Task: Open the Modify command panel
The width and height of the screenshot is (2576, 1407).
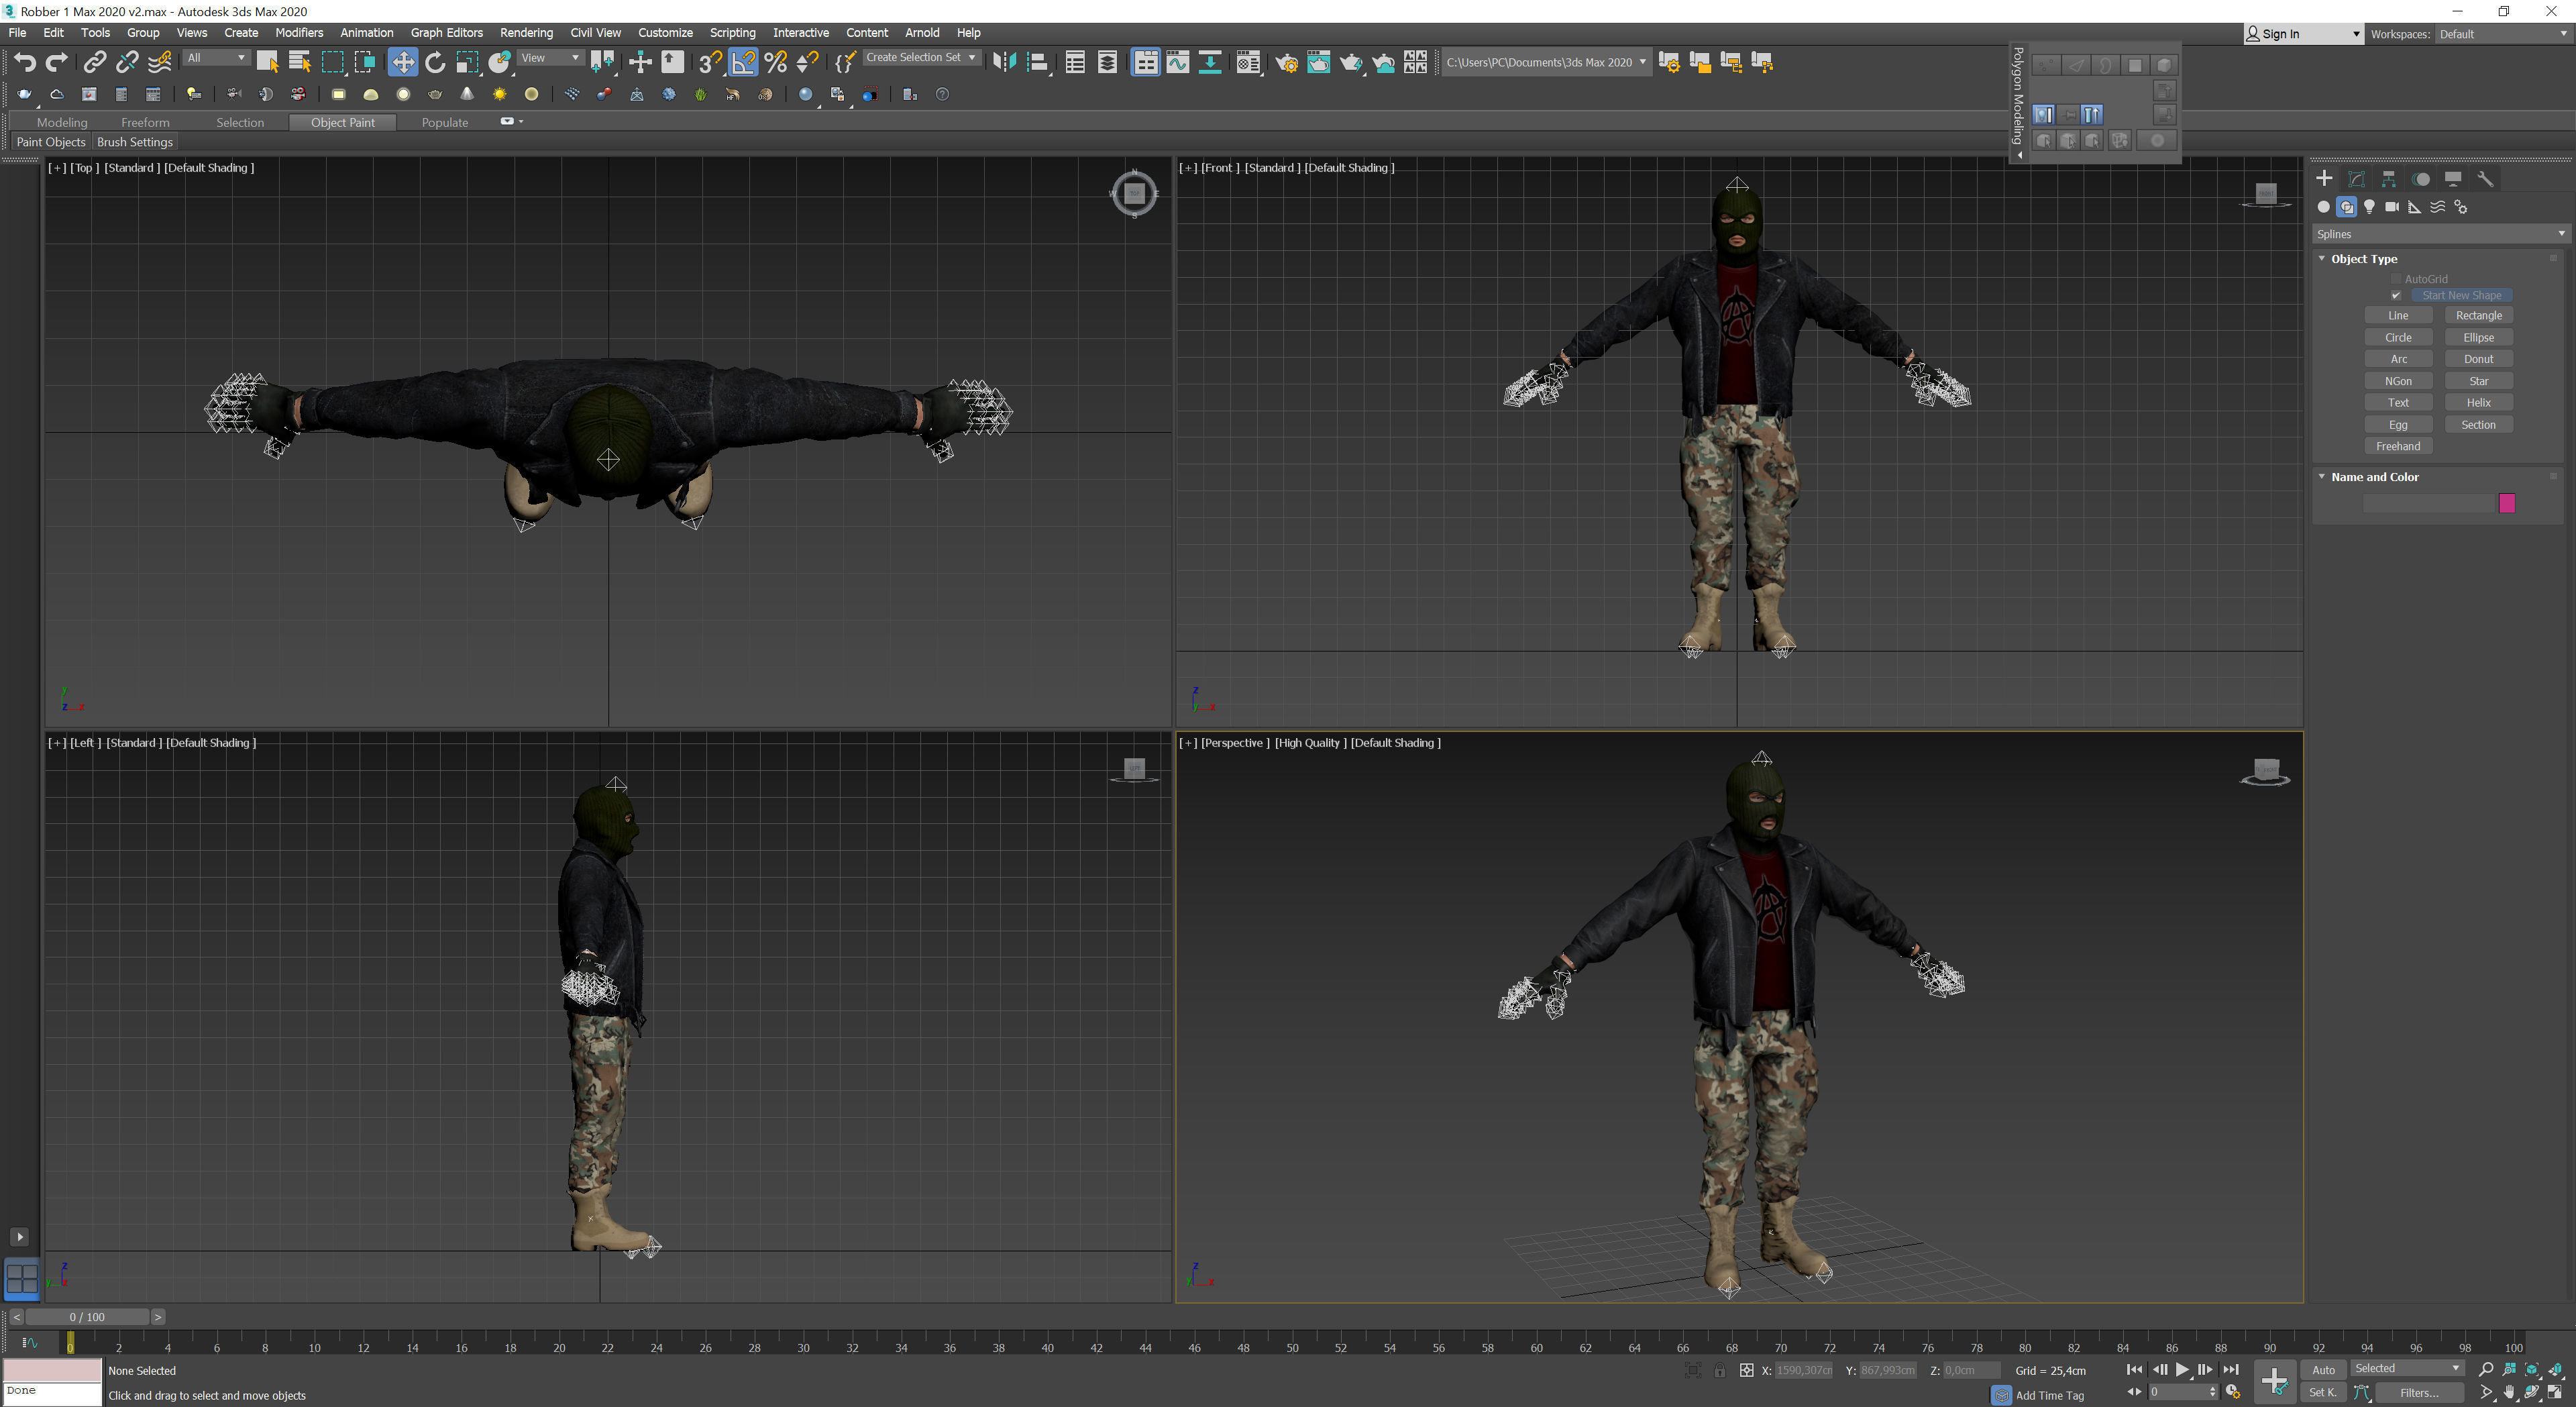Action: pos(2356,179)
